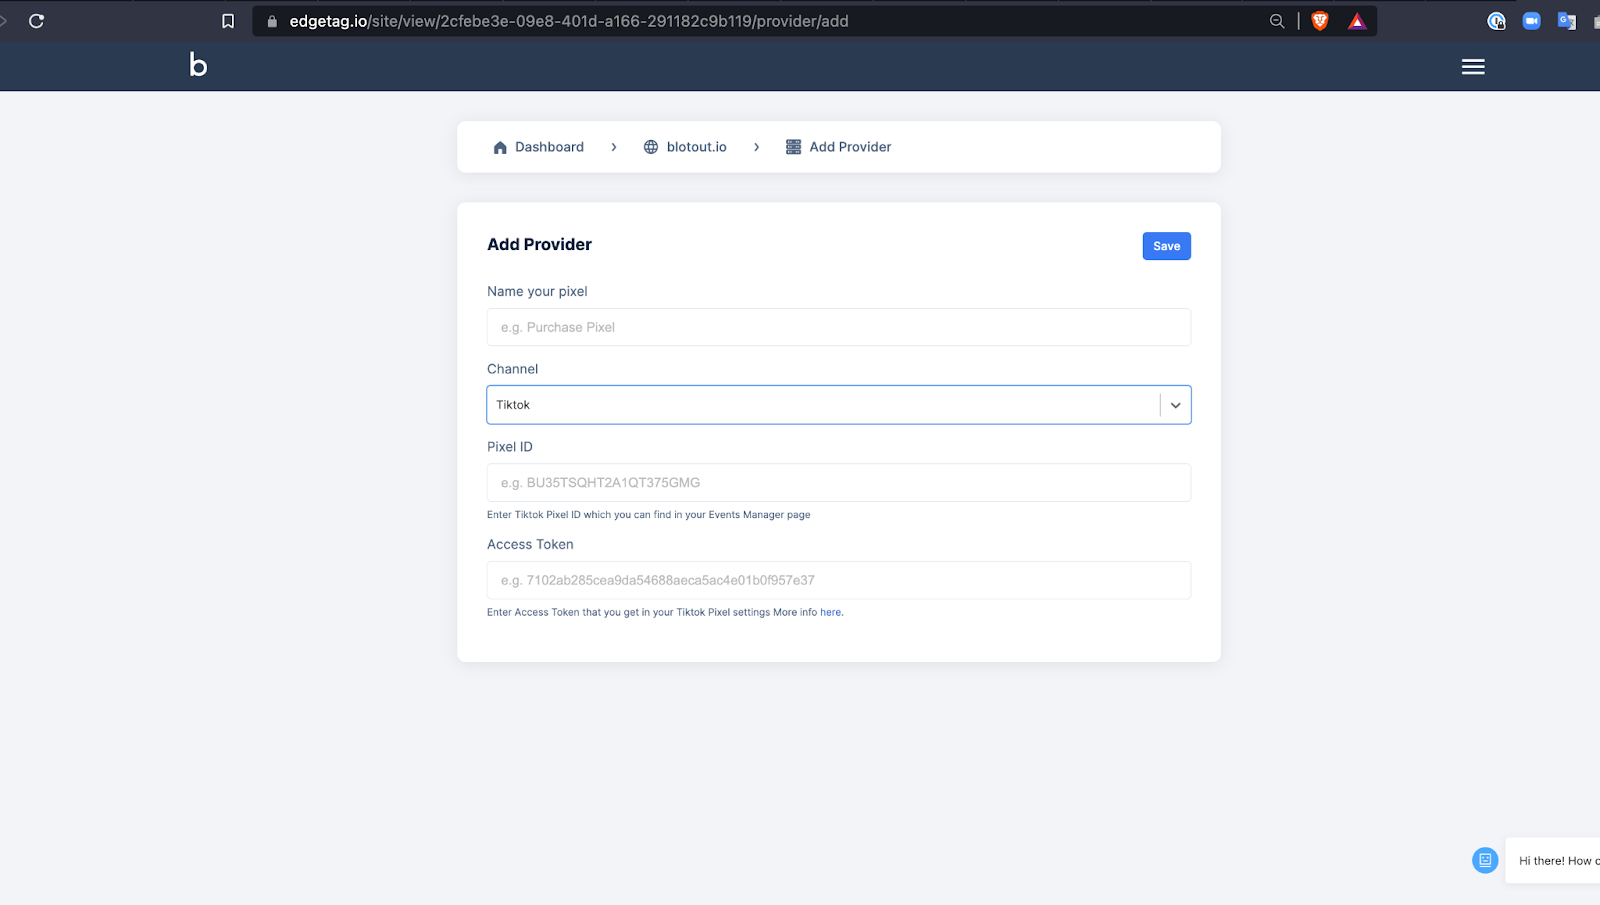Click the Channel dropdown chevron arrow
The height and width of the screenshot is (905, 1600).
[1176, 405]
